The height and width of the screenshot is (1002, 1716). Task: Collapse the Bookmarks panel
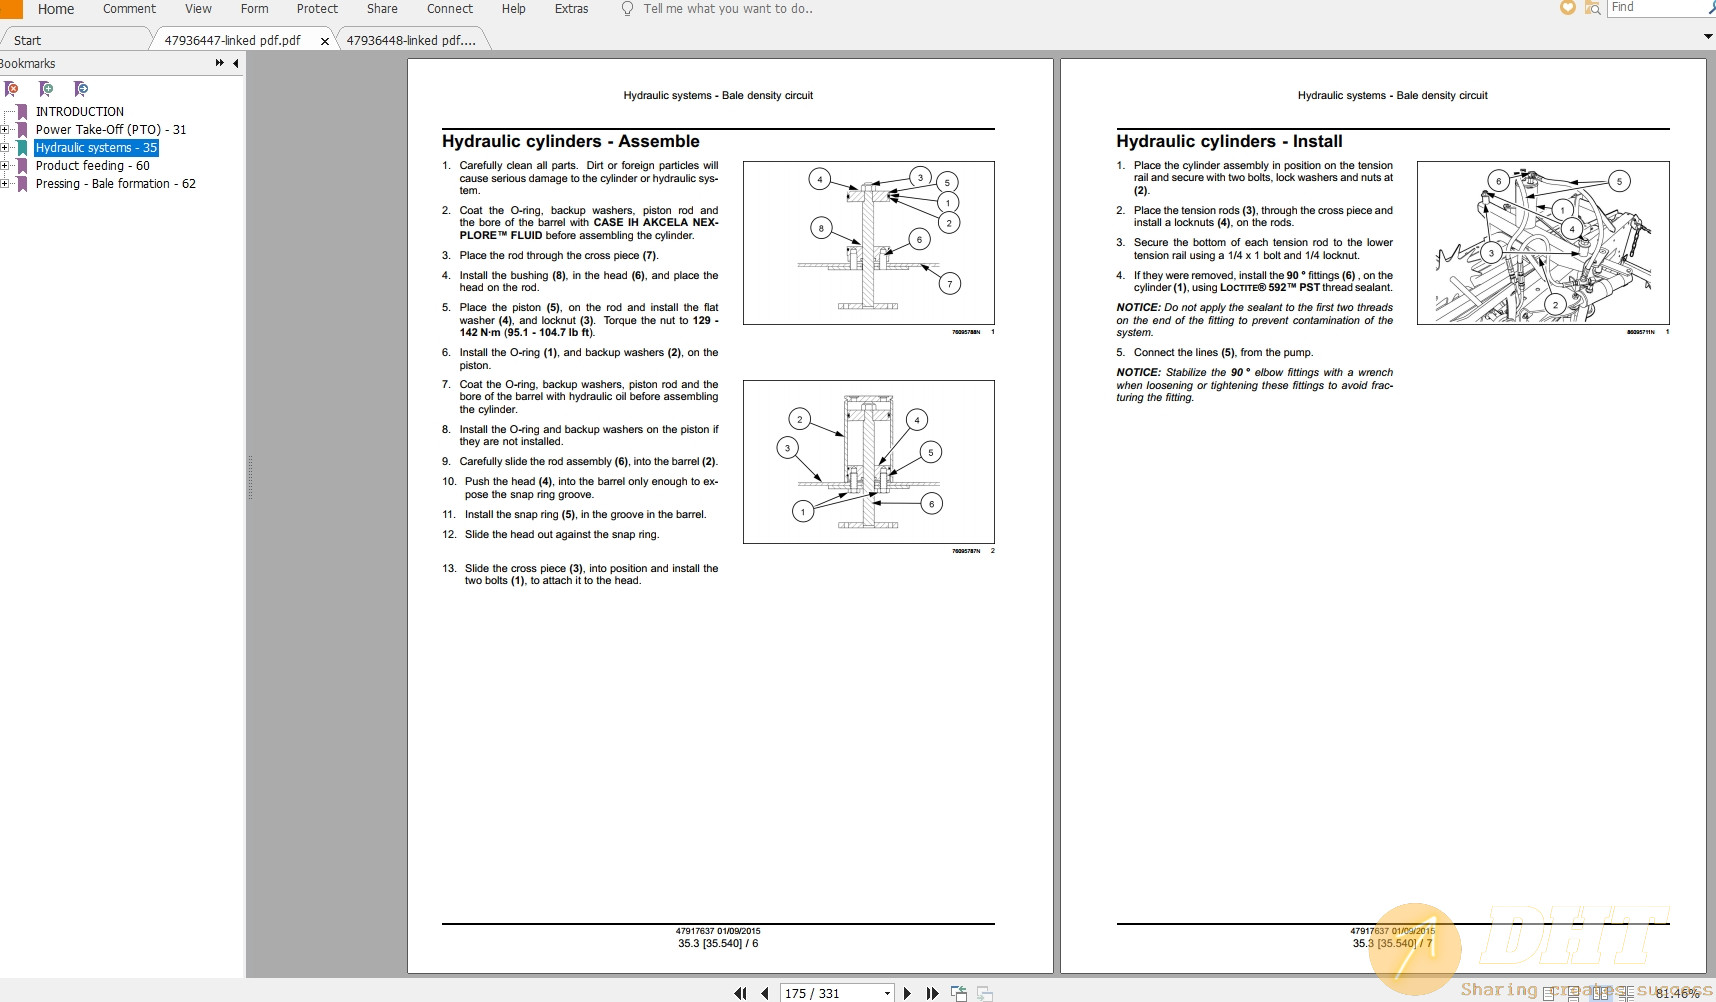(234, 62)
